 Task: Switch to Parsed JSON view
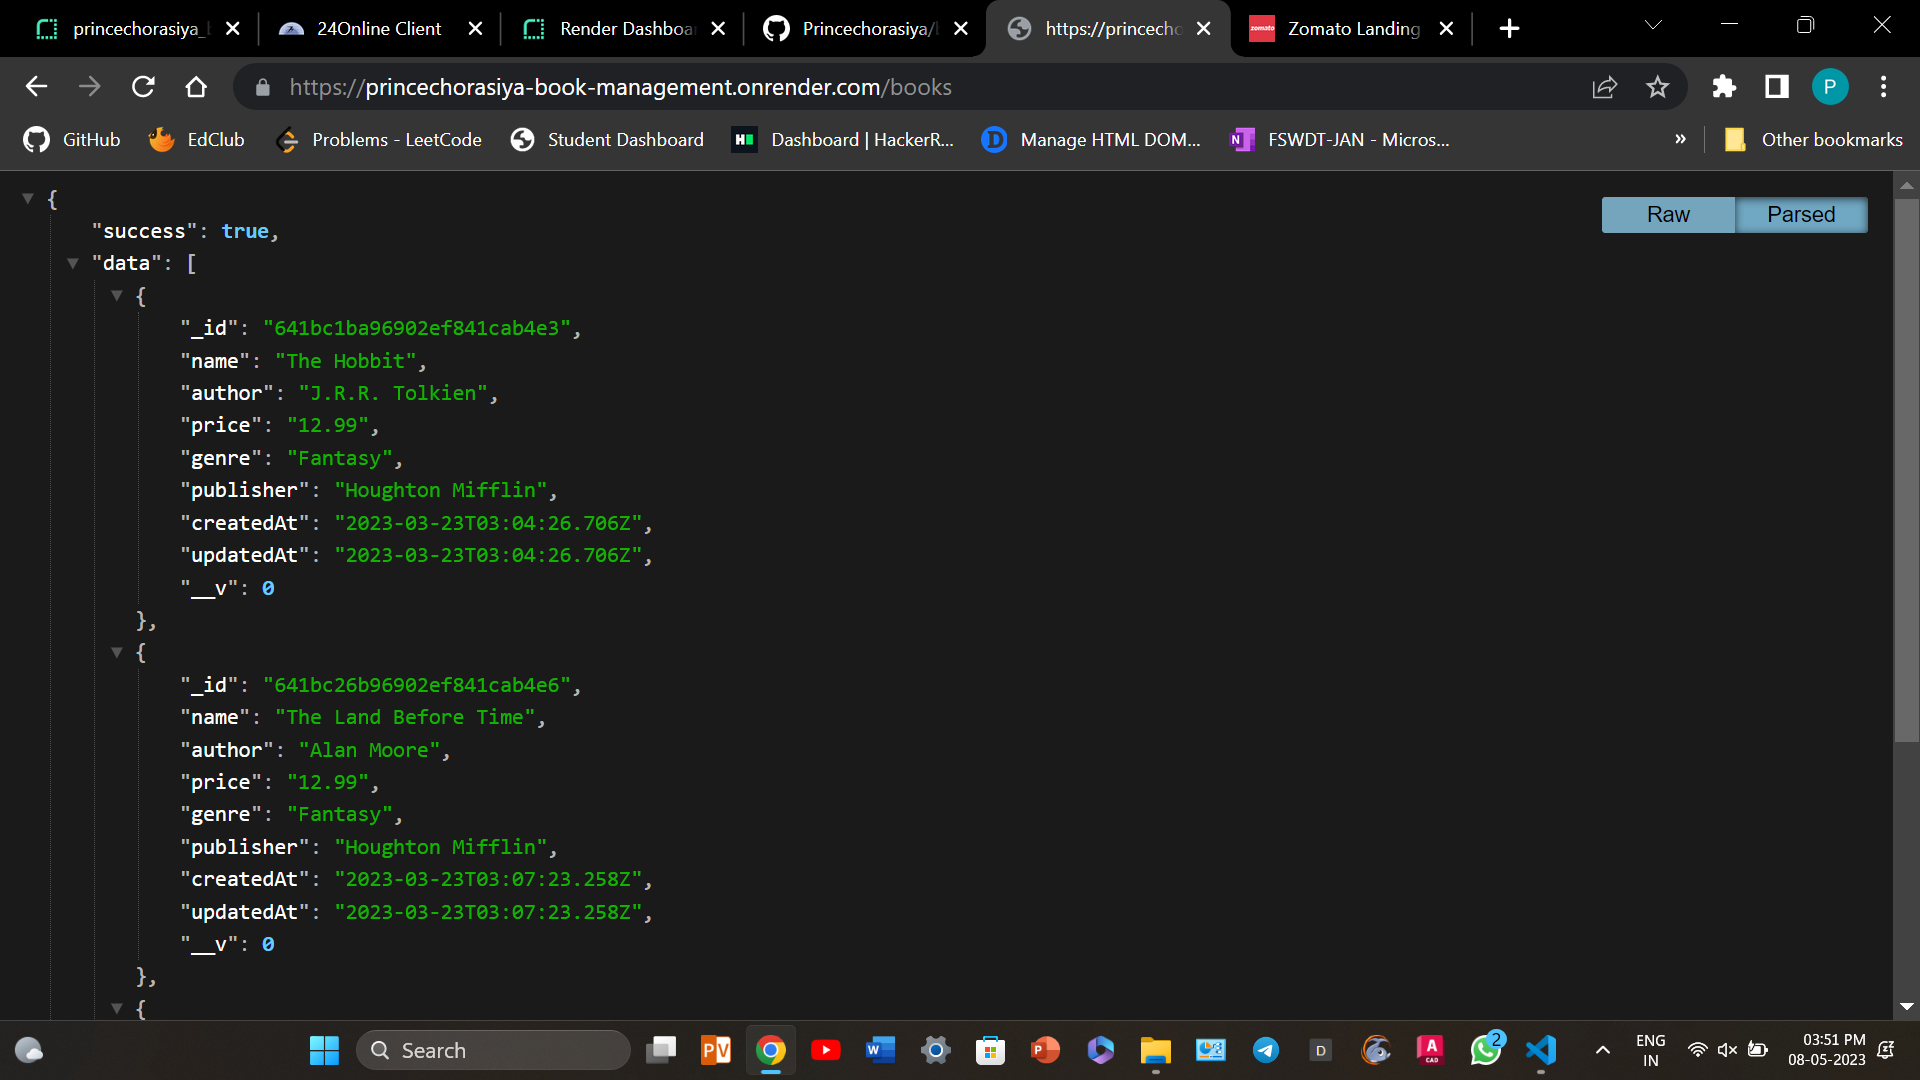click(x=1800, y=214)
